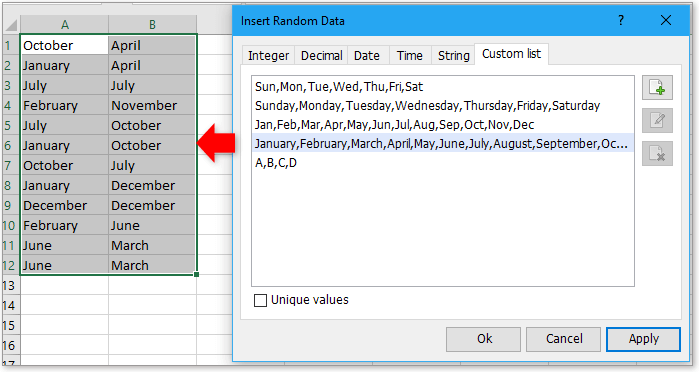The image size is (699, 372).
Task: Click cell B8 containing December
Action: point(152,185)
